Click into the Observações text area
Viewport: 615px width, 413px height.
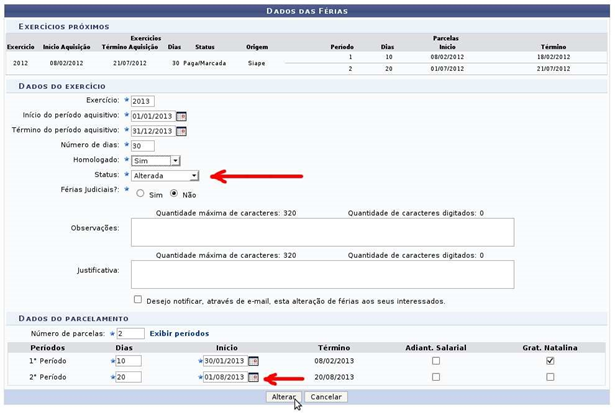(x=322, y=233)
